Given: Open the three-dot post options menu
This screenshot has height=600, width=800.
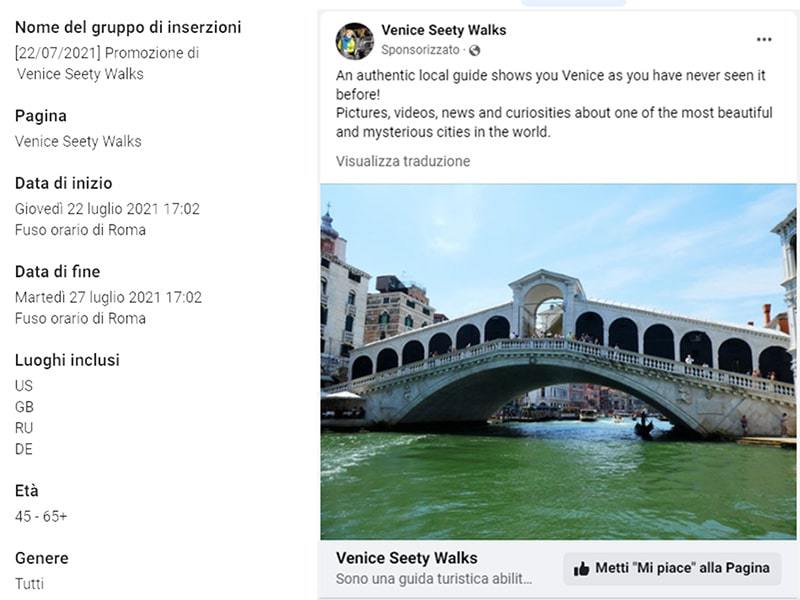Looking at the screenshot, I should pos(764,40).
